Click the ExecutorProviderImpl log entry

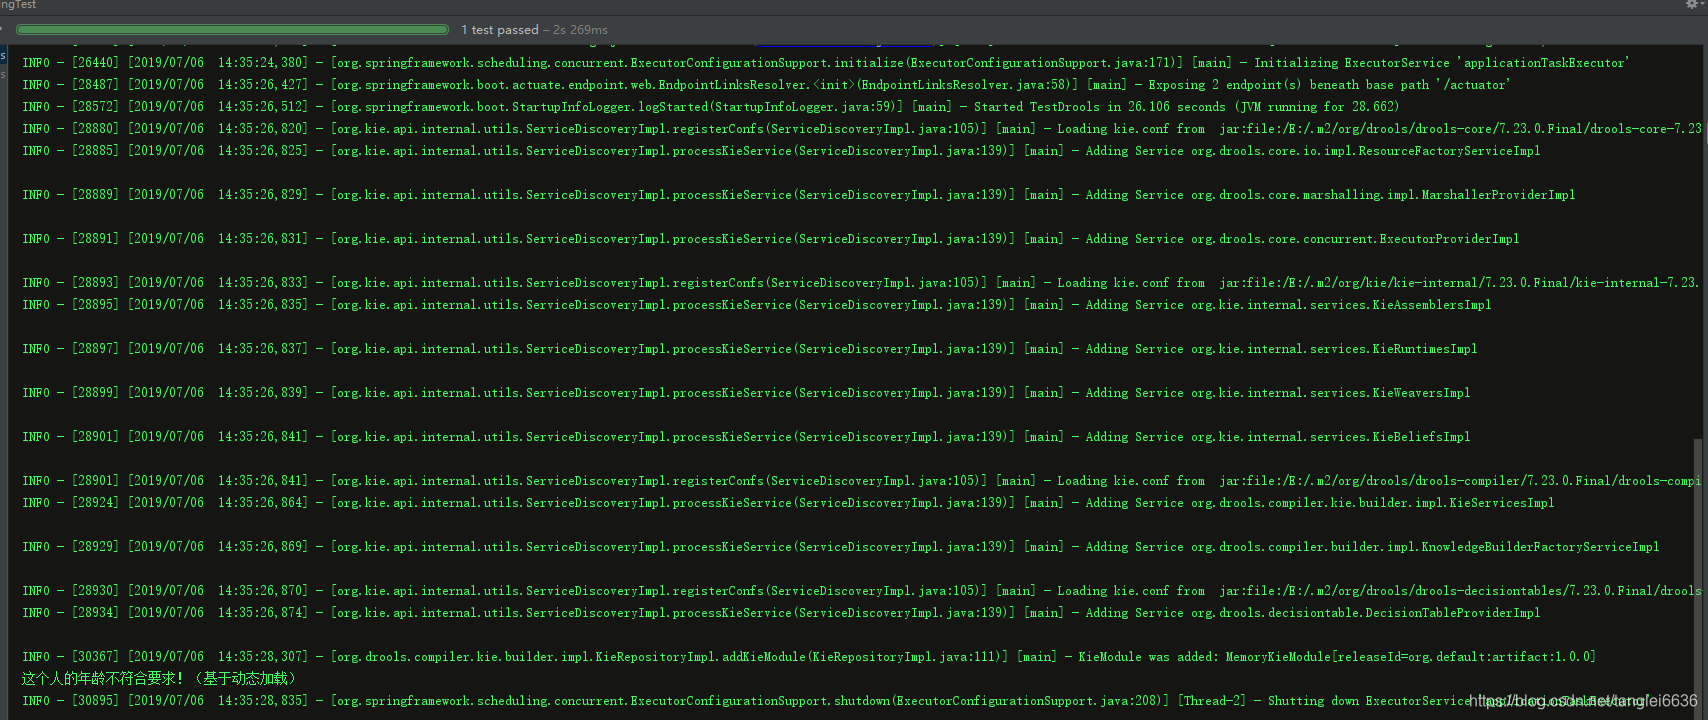[771, 239]
